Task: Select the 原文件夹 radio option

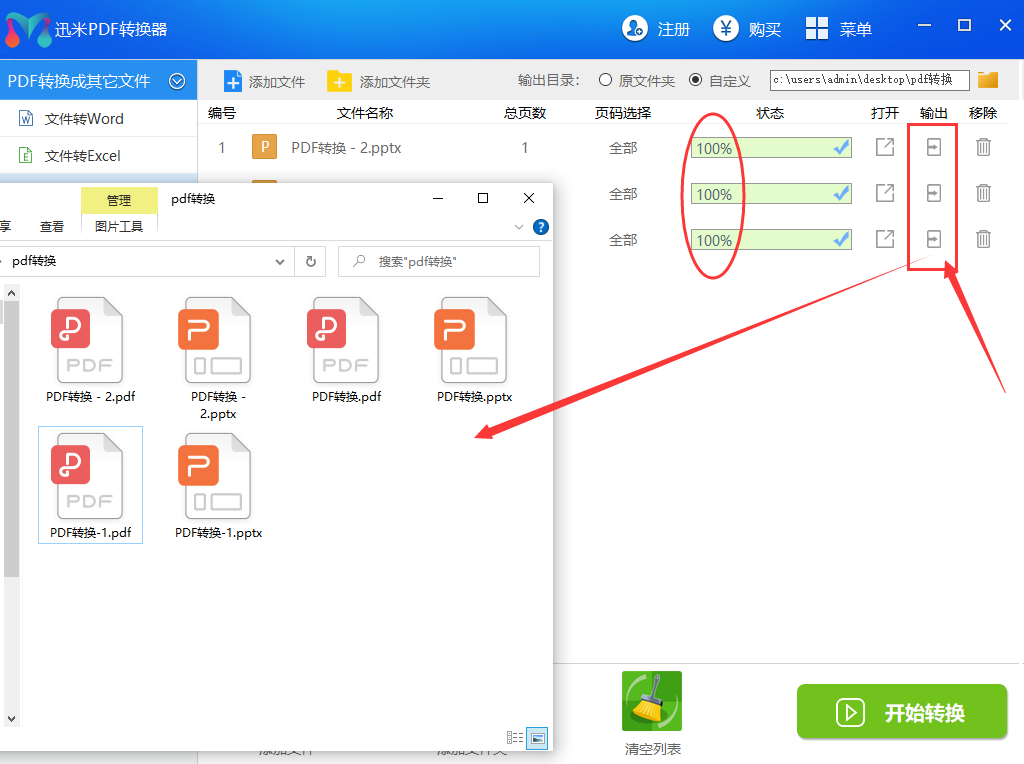Action: pyautogui.click(x=605, y=81)
